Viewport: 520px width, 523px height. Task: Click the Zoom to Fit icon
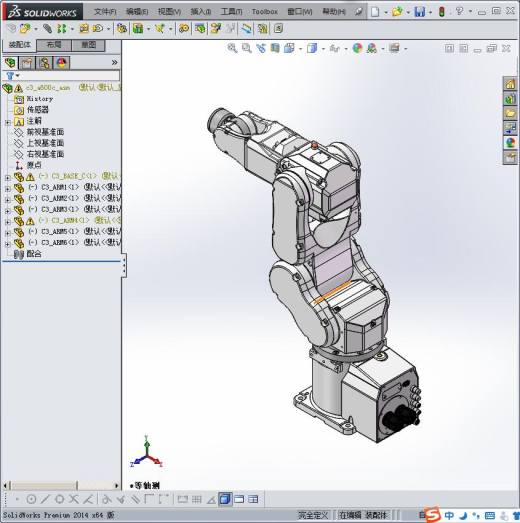[x=232, y=48]
